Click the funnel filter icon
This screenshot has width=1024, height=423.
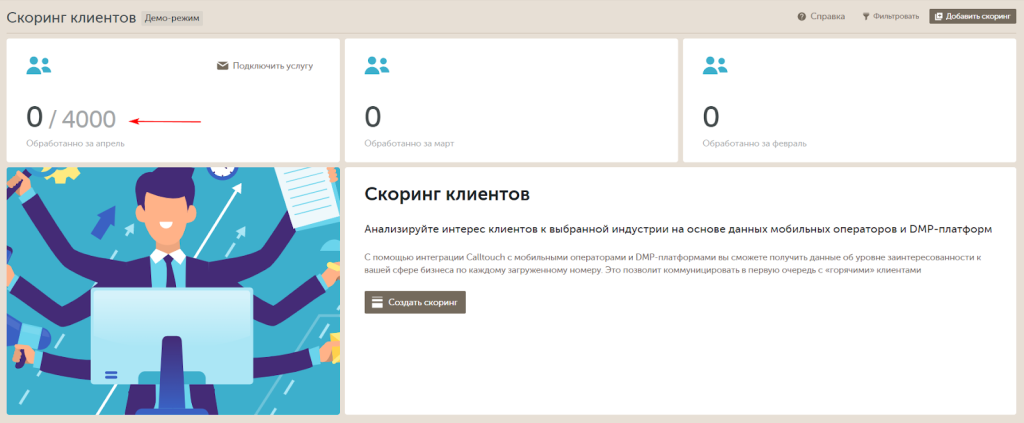[866, 16]
